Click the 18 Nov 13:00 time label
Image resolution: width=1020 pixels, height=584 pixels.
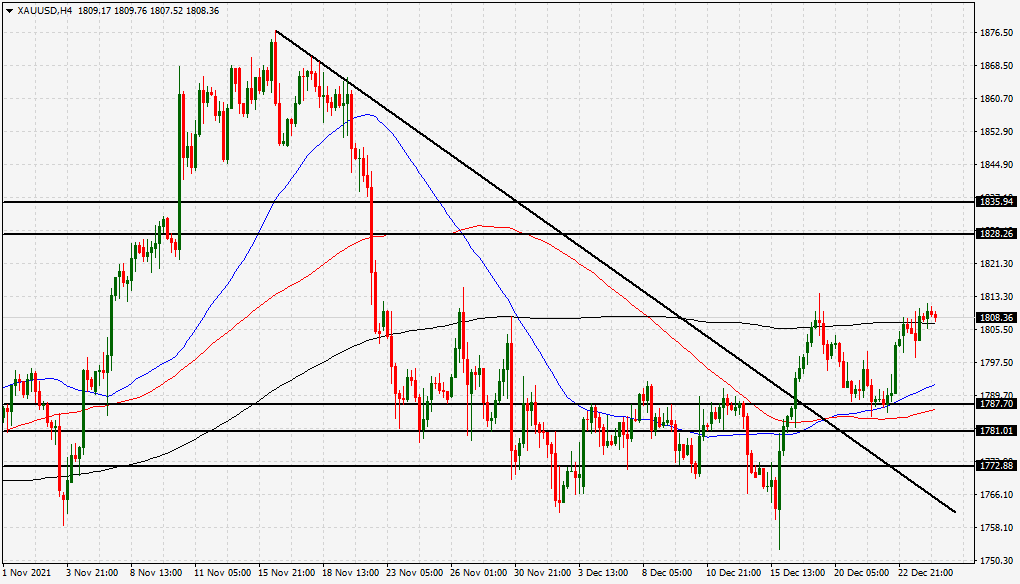(x=351, y=573)
